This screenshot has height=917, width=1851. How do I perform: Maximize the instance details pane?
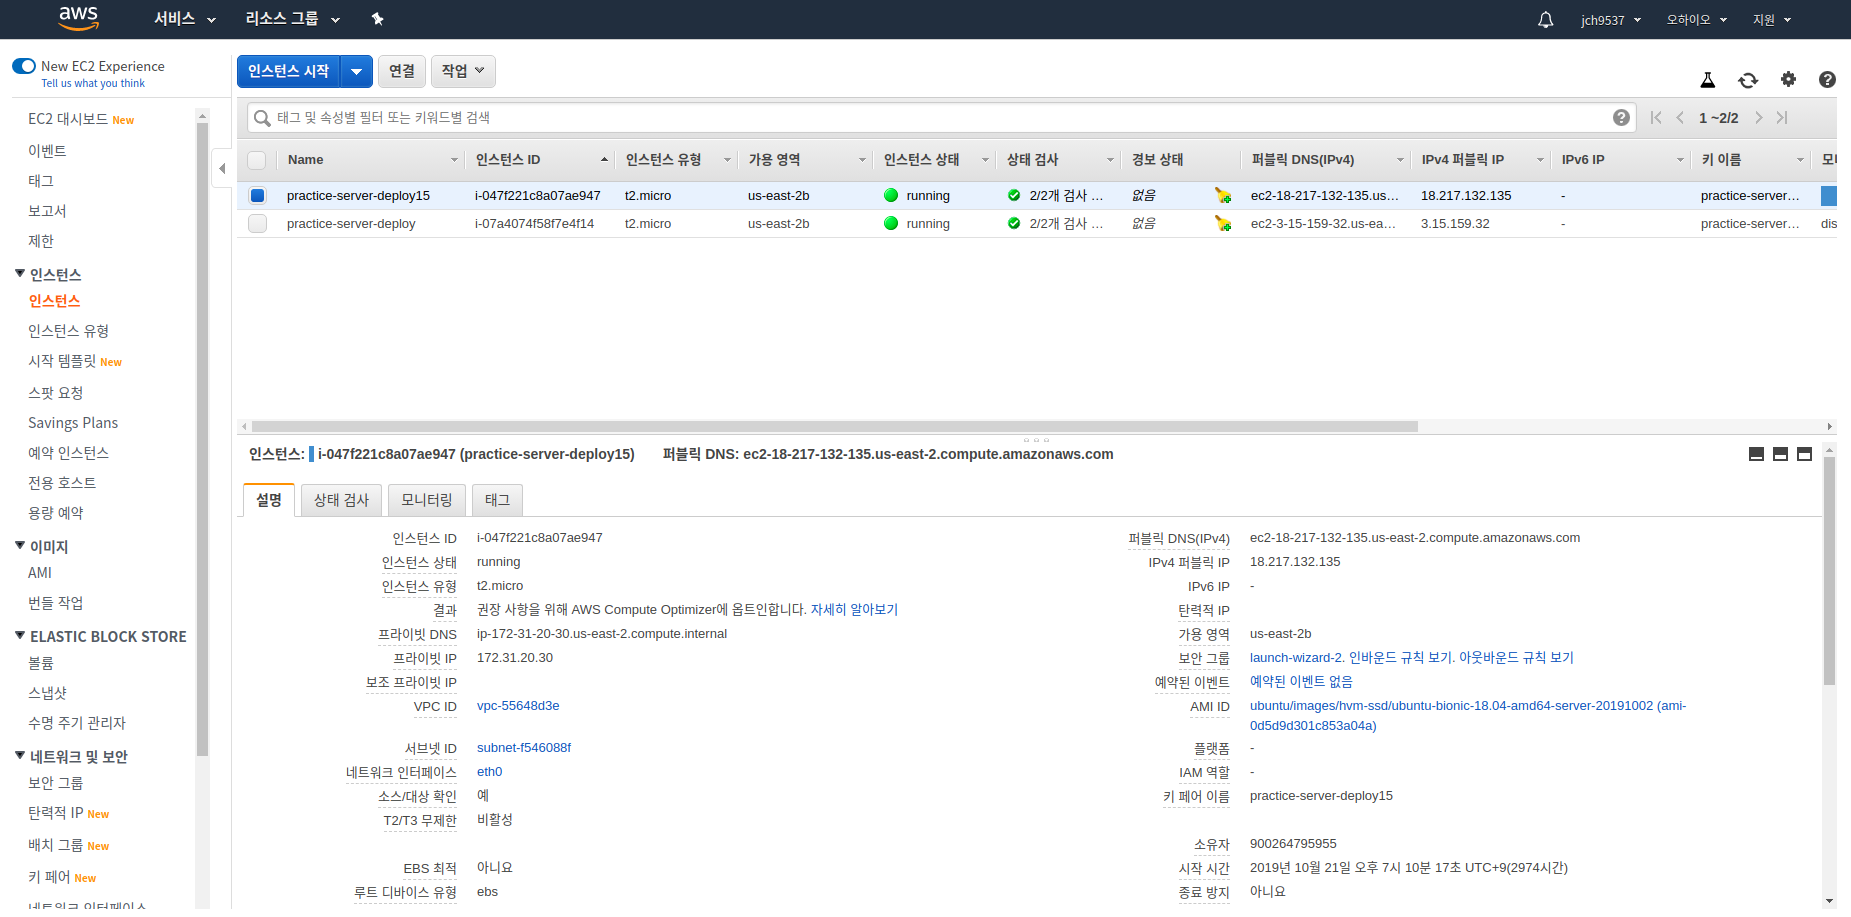tap(1804, 454)
